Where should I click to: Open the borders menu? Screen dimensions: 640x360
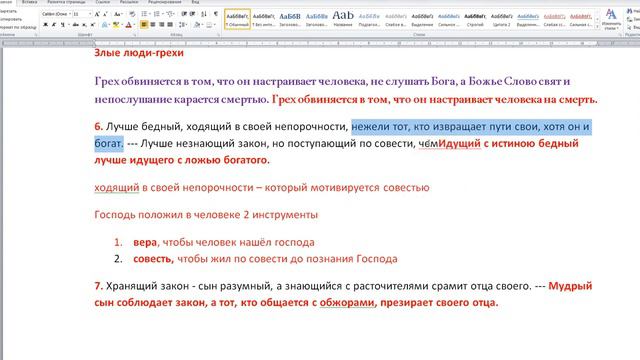click(x=210, y=25)
